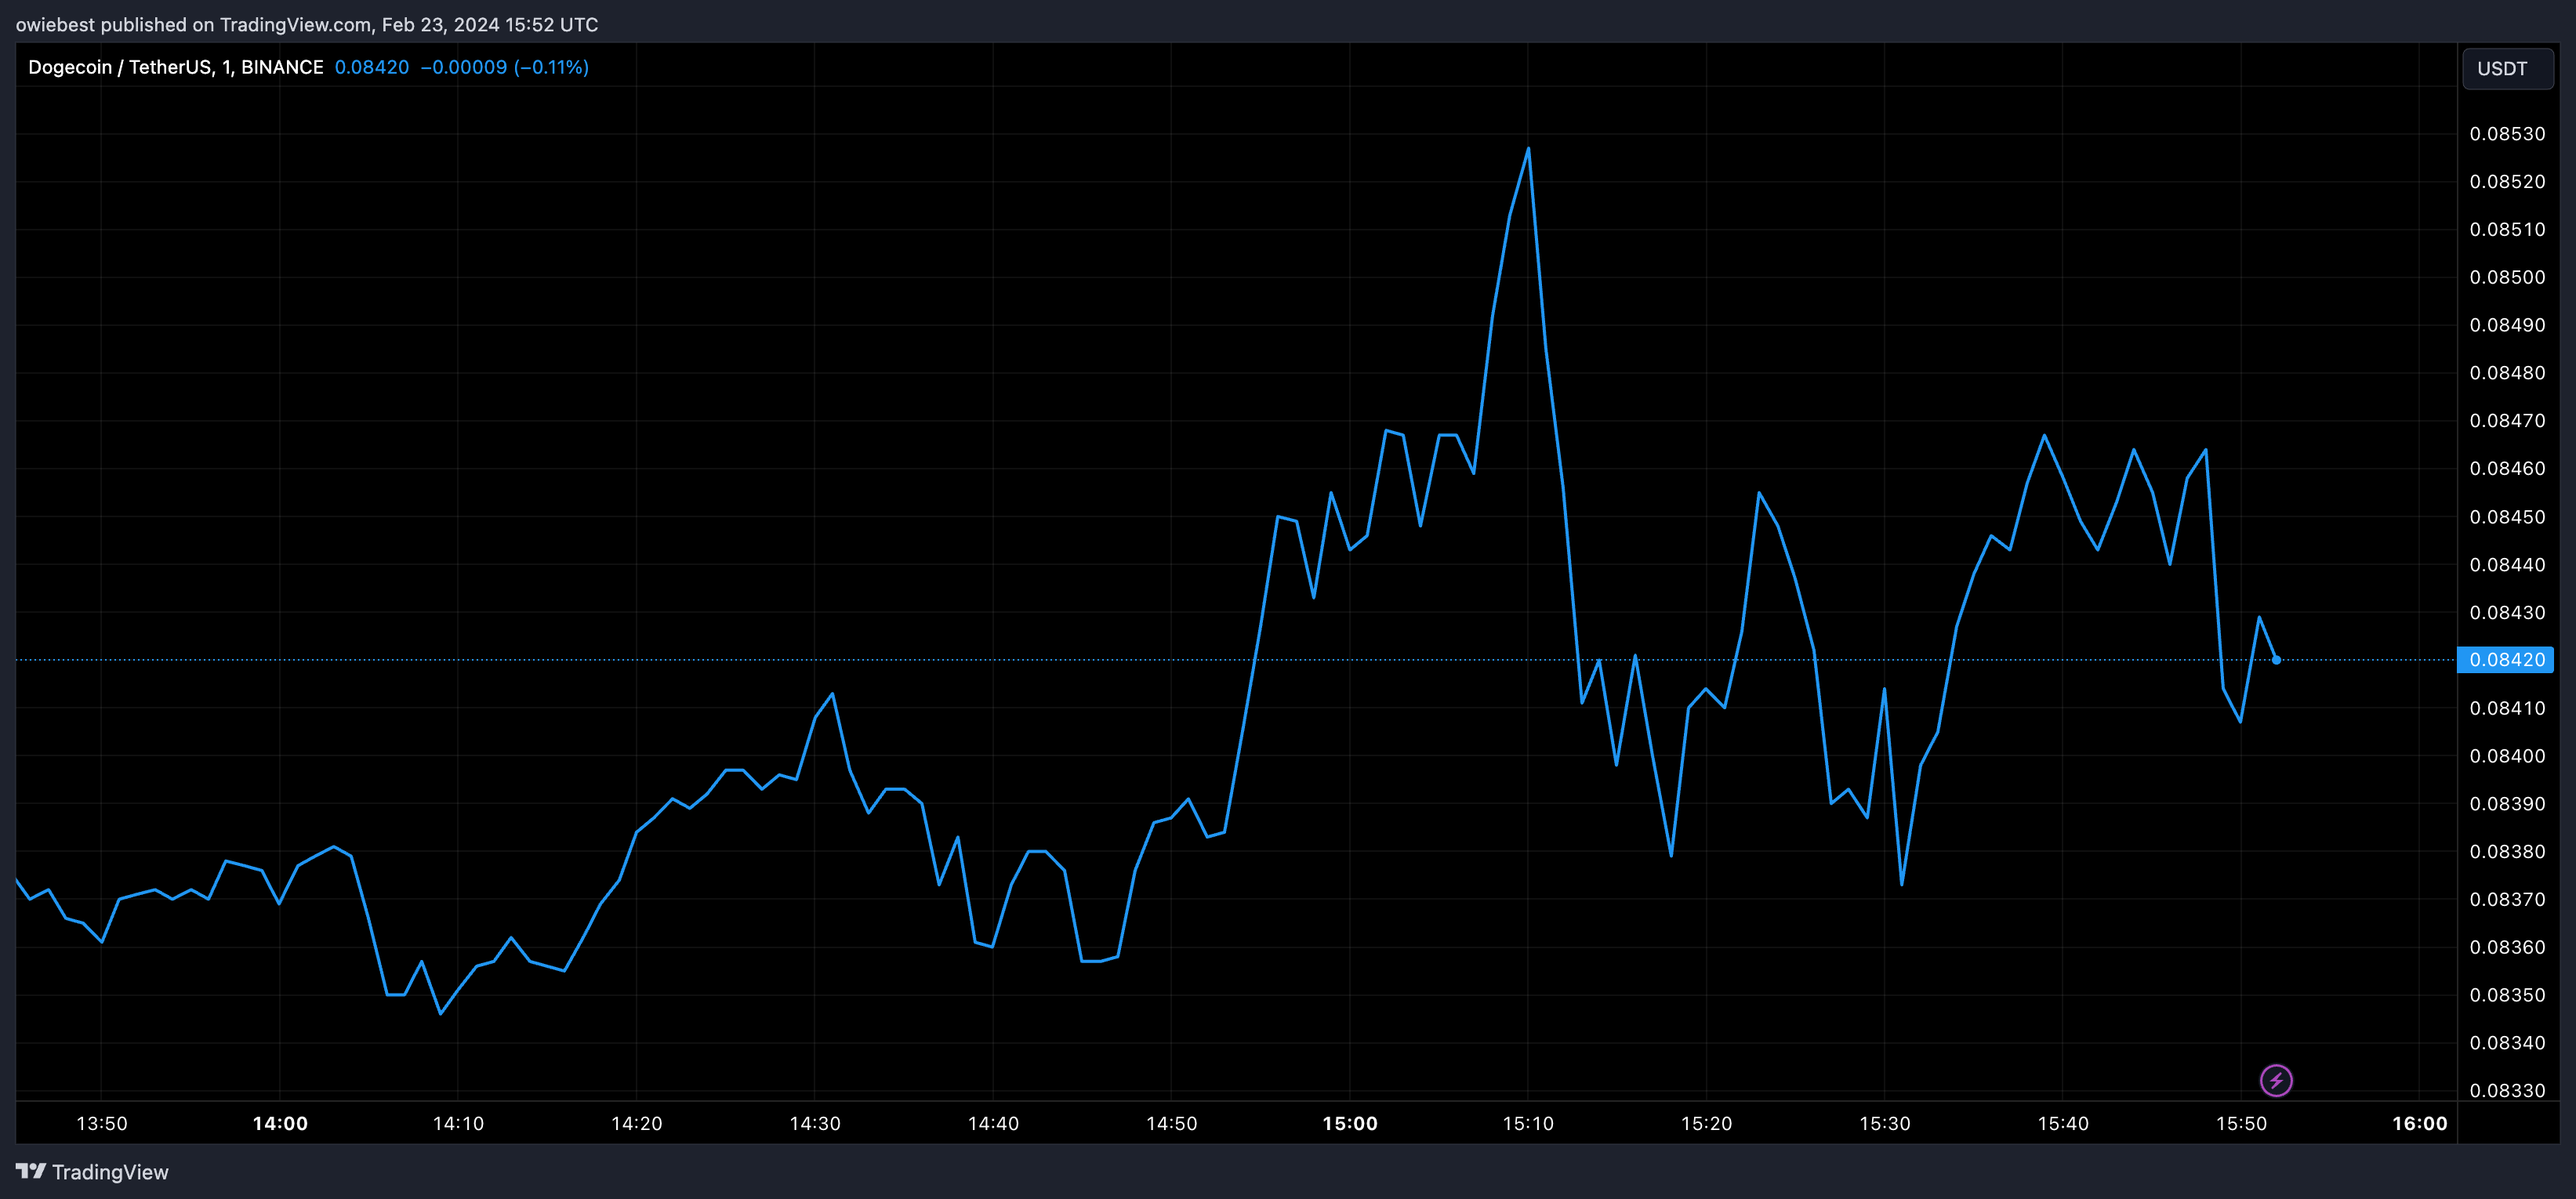
Task: Click the purple lightning bolt icon
Action: pos(2276,1080)
